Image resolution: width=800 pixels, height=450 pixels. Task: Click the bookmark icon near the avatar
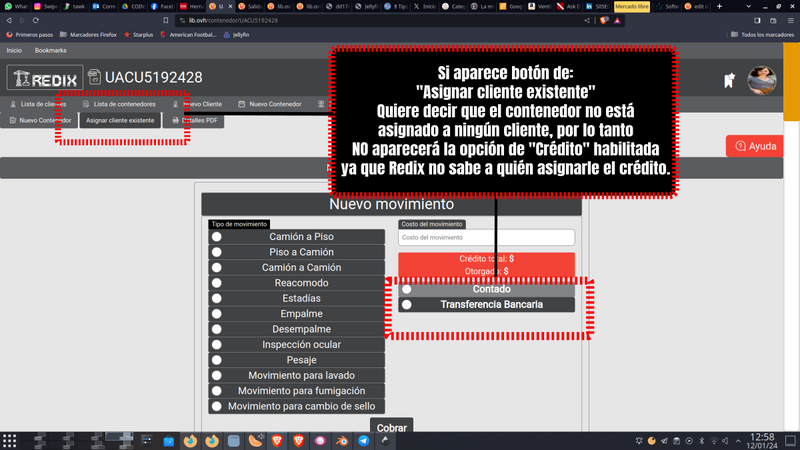tap(730, 81)
